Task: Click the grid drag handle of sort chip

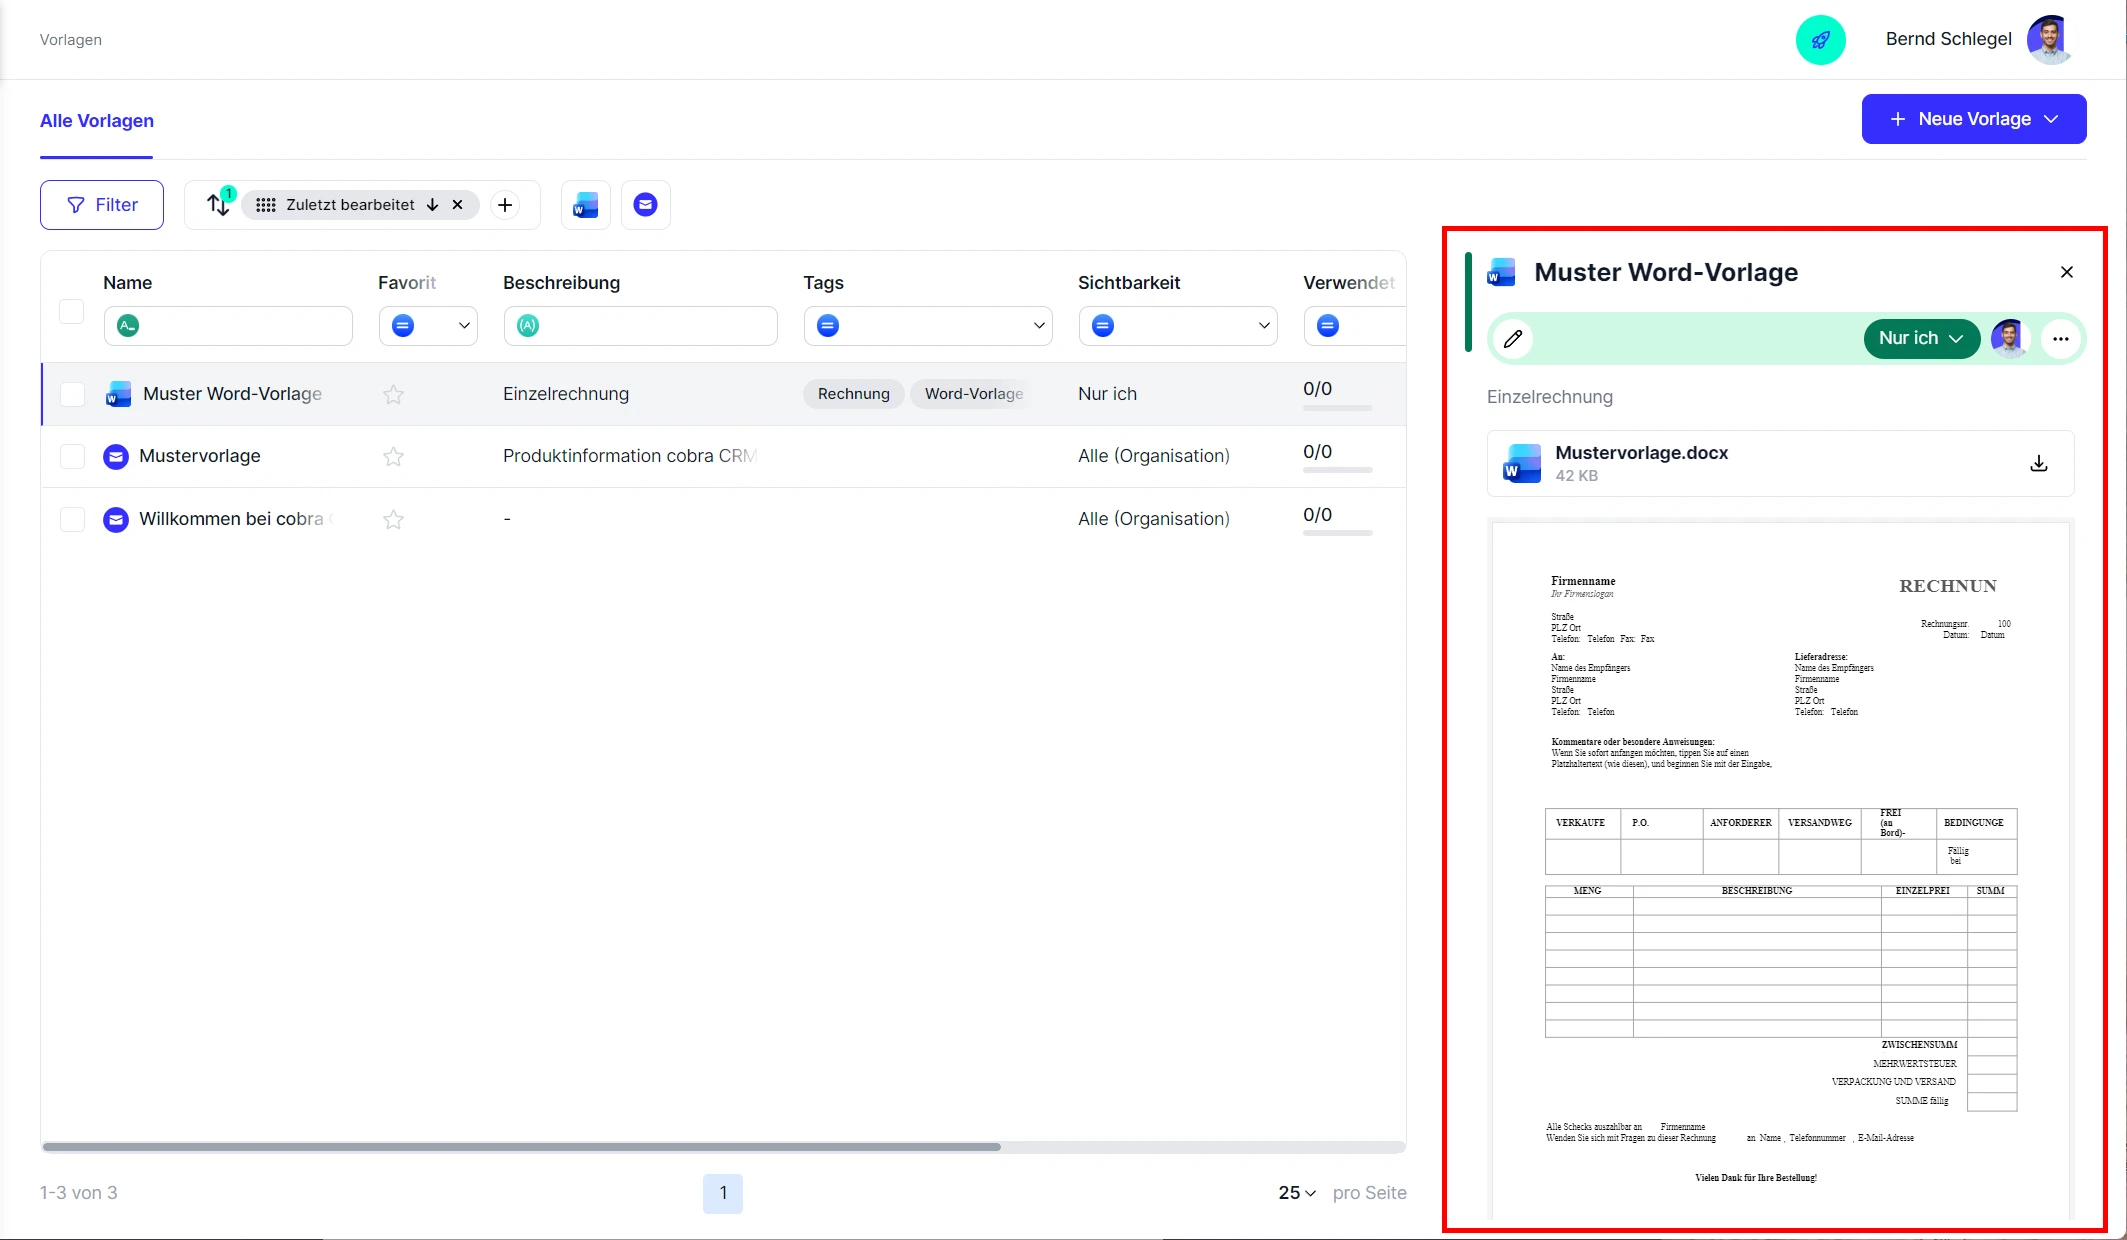Action: pos(266,205)
